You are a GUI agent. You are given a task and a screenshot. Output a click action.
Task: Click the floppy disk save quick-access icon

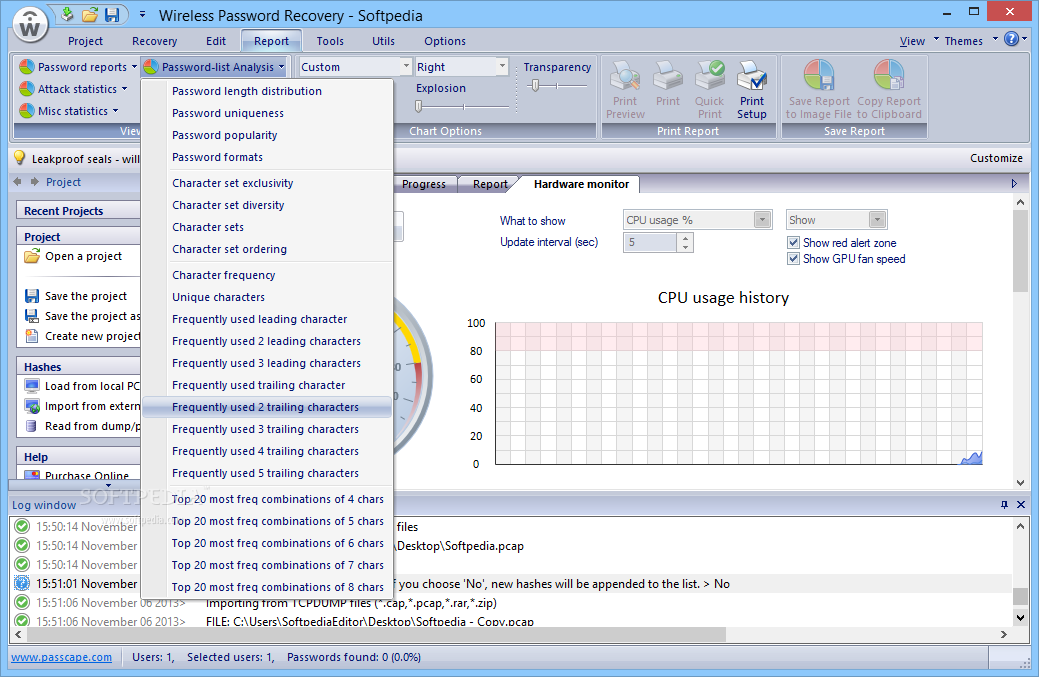[112, 14]
